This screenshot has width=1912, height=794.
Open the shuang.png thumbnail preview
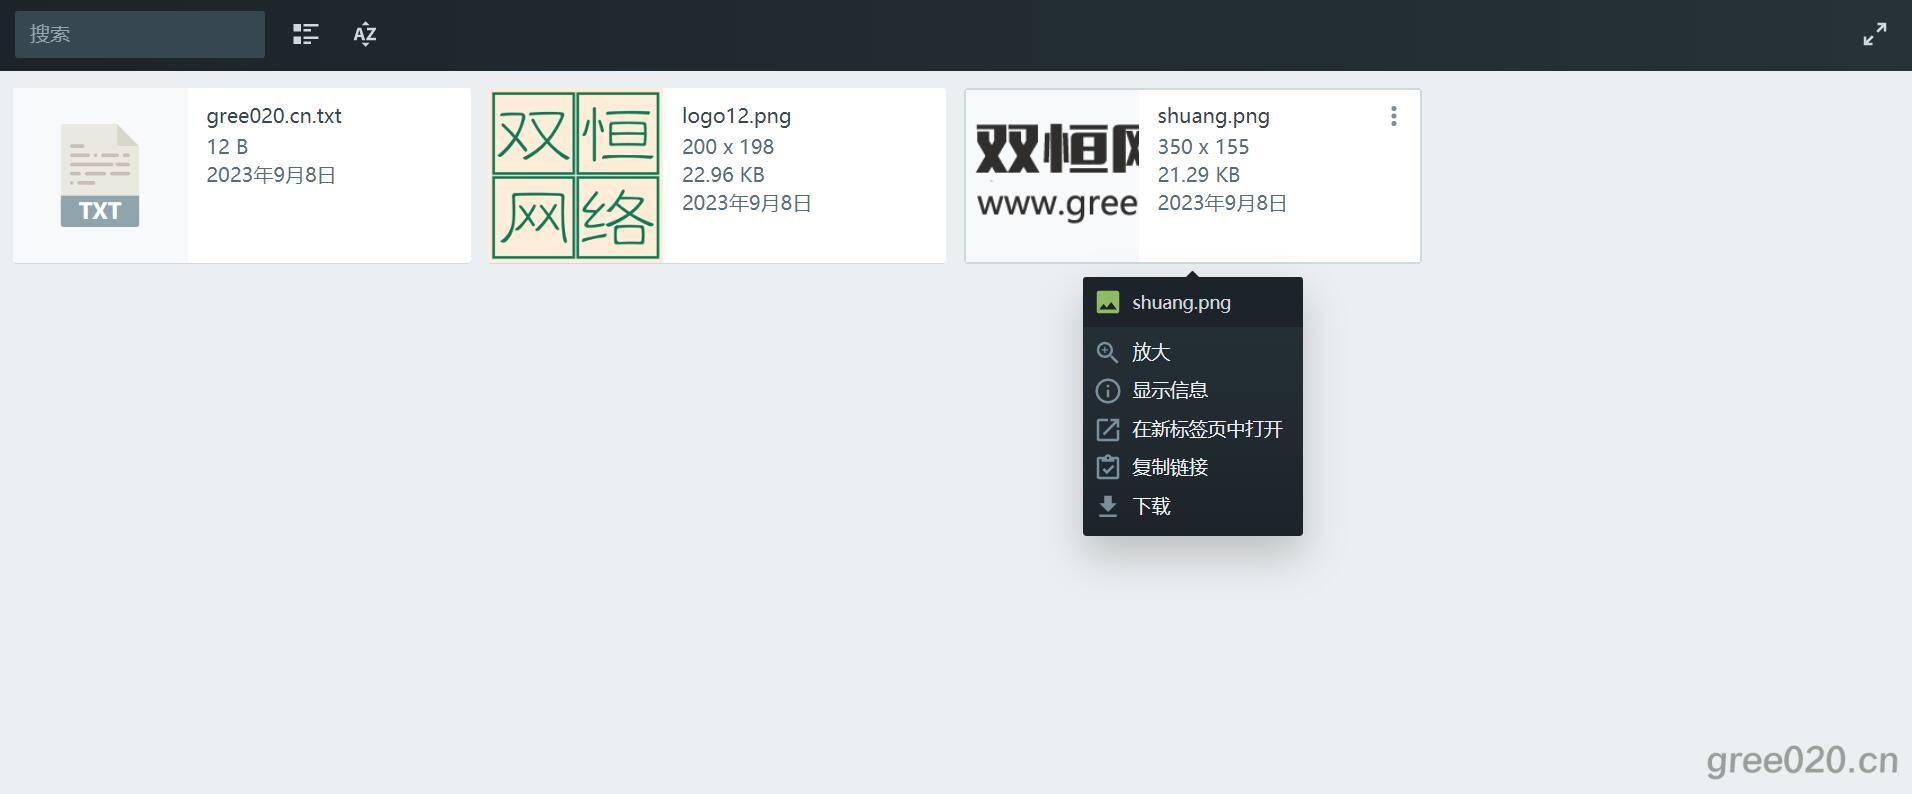pyautogui.click(x=1054, y=176)
